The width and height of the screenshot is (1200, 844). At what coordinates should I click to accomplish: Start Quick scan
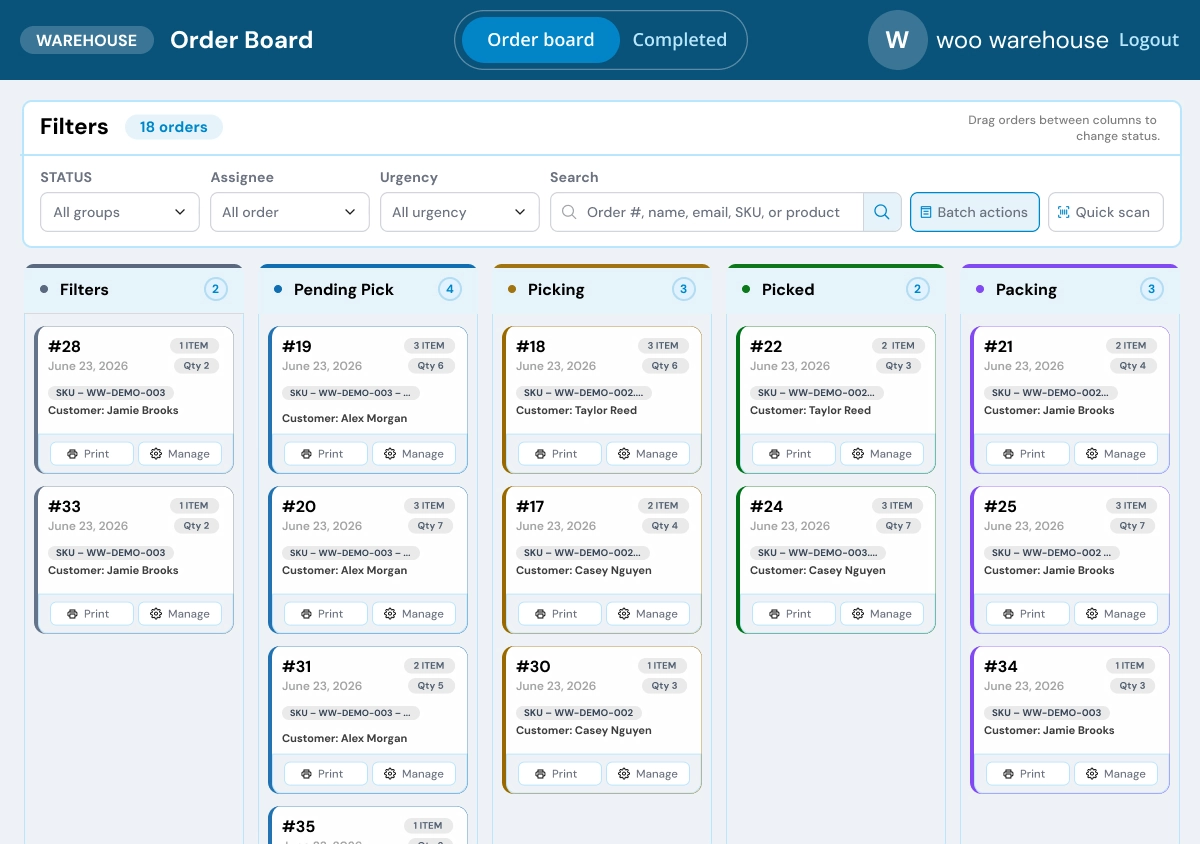click(1106, 212)
